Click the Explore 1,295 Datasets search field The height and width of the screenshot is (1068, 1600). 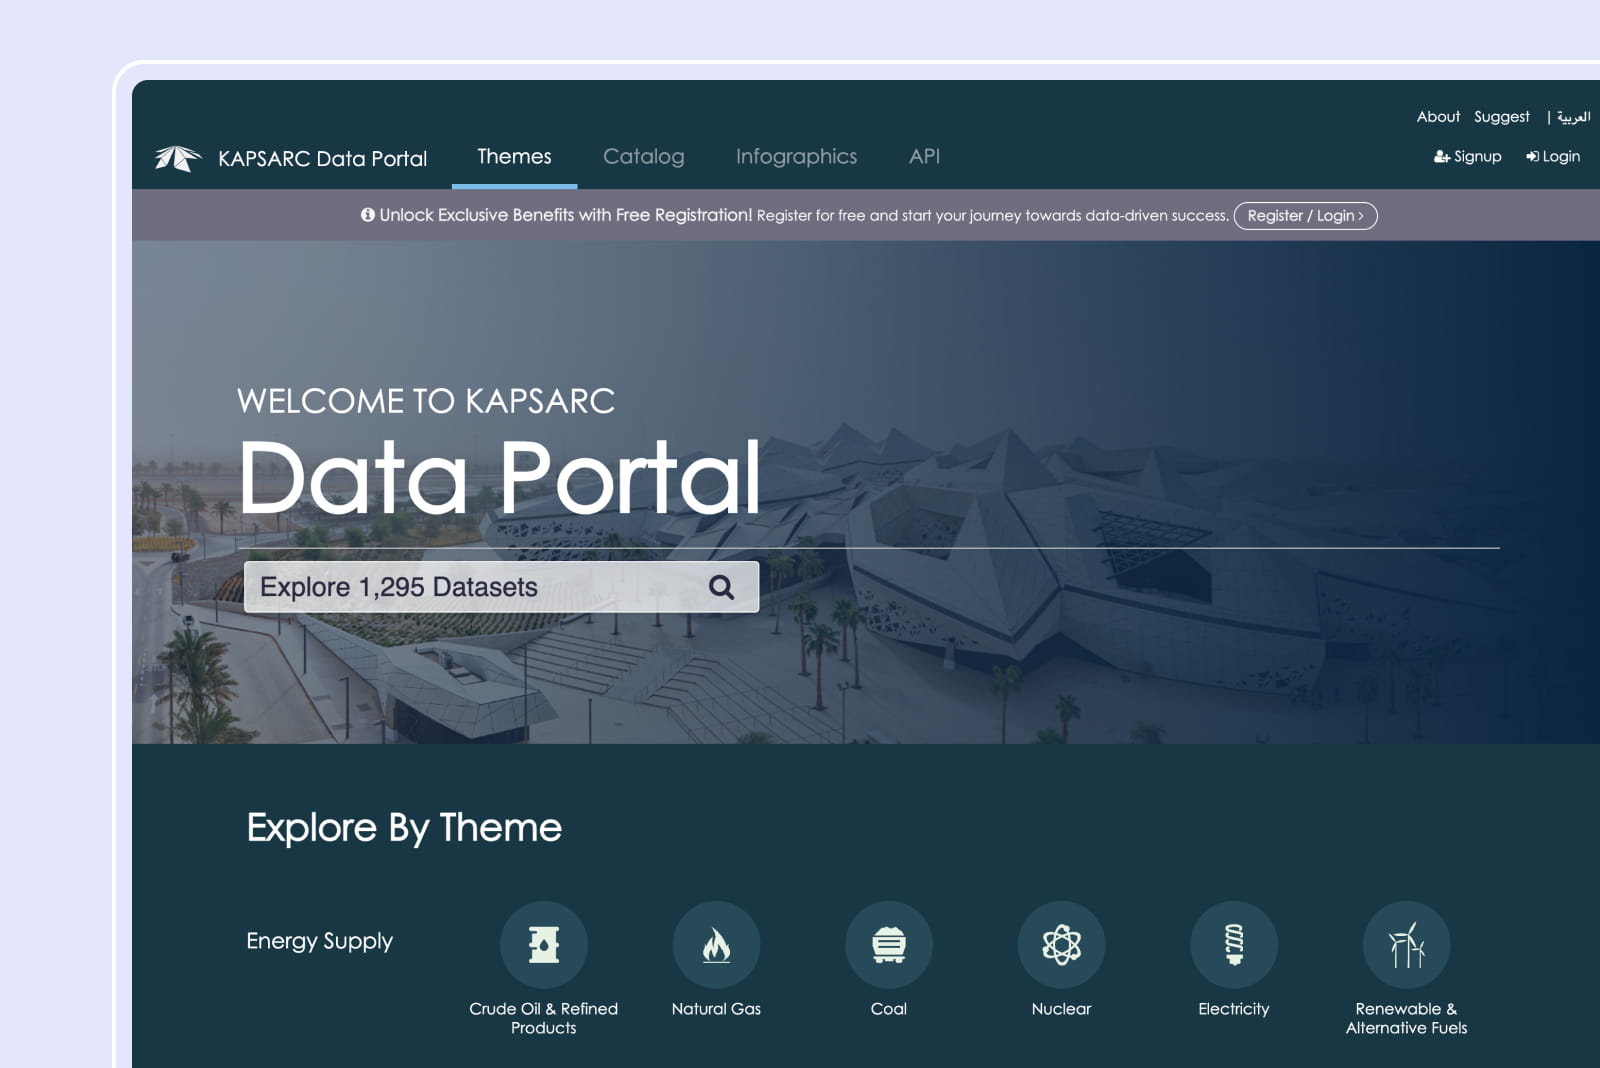tap(470, 587)
